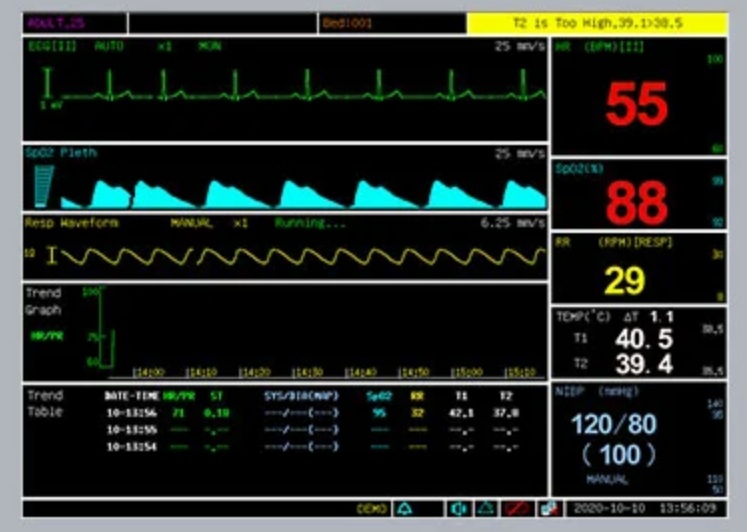Screen dimensions: 747x532
Task: Select the ADULT patient type label
Action: (x=56, y=23)
